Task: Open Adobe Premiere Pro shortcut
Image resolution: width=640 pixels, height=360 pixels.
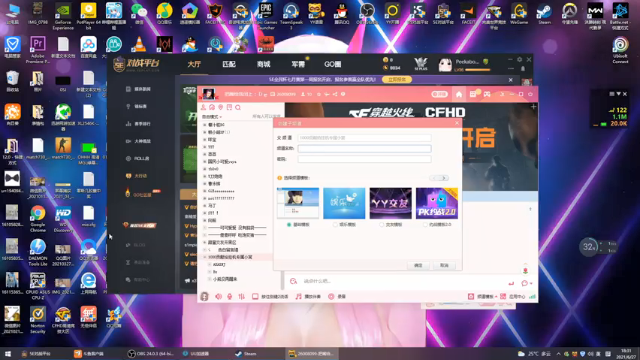Action: 38,50
